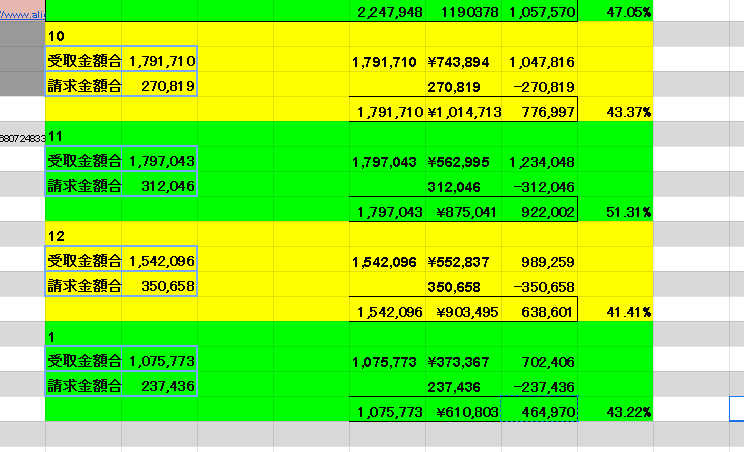Click 請求金額合 label beside 312,046
This screenshot has height=452, width=744.
(84, 186)
